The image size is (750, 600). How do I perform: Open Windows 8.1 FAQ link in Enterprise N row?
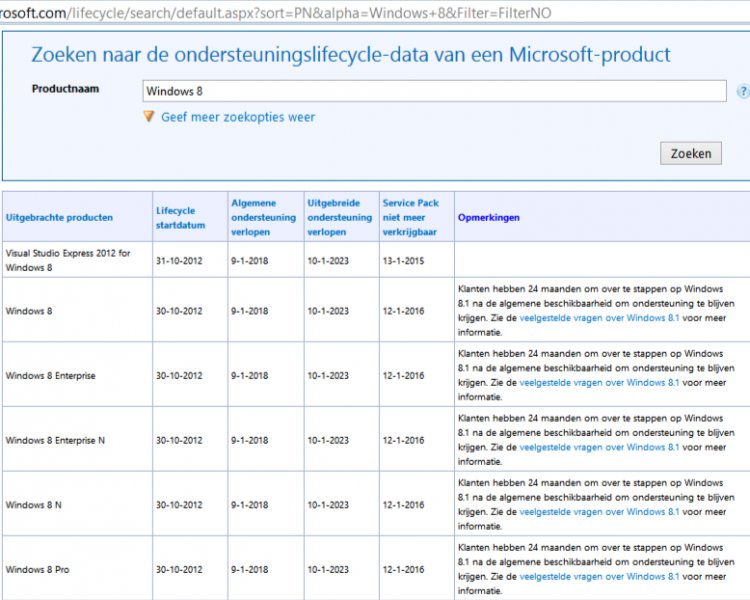(599, 447)
